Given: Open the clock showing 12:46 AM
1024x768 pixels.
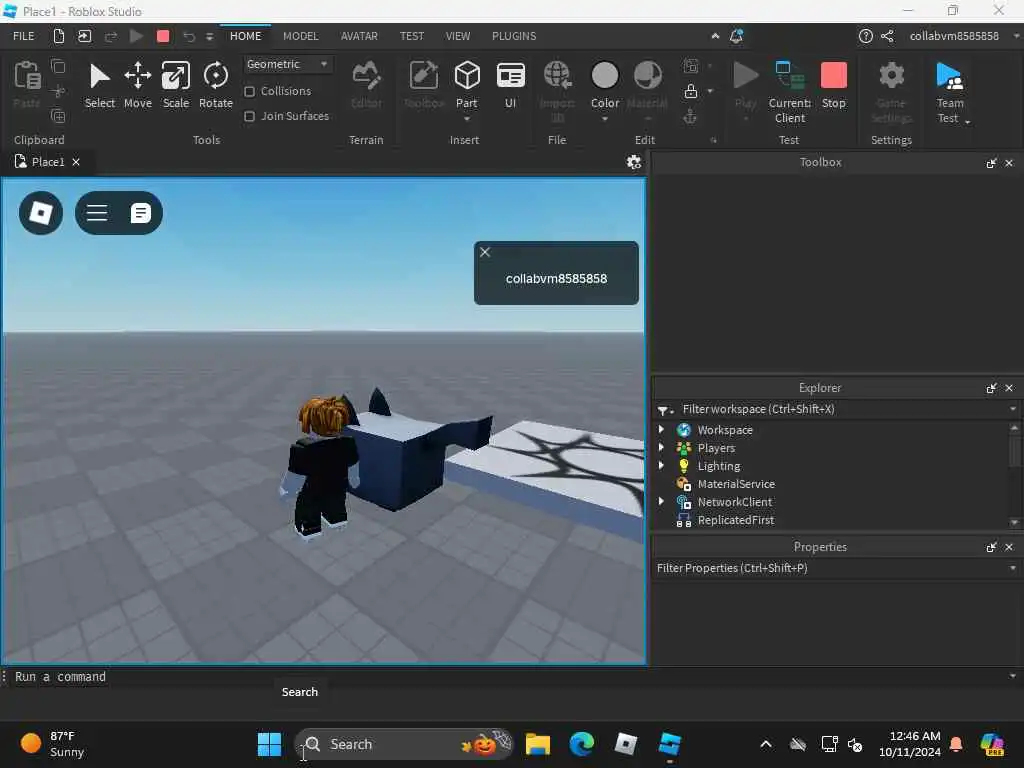Looking at the screenshot, I should [x=910, y=744].
